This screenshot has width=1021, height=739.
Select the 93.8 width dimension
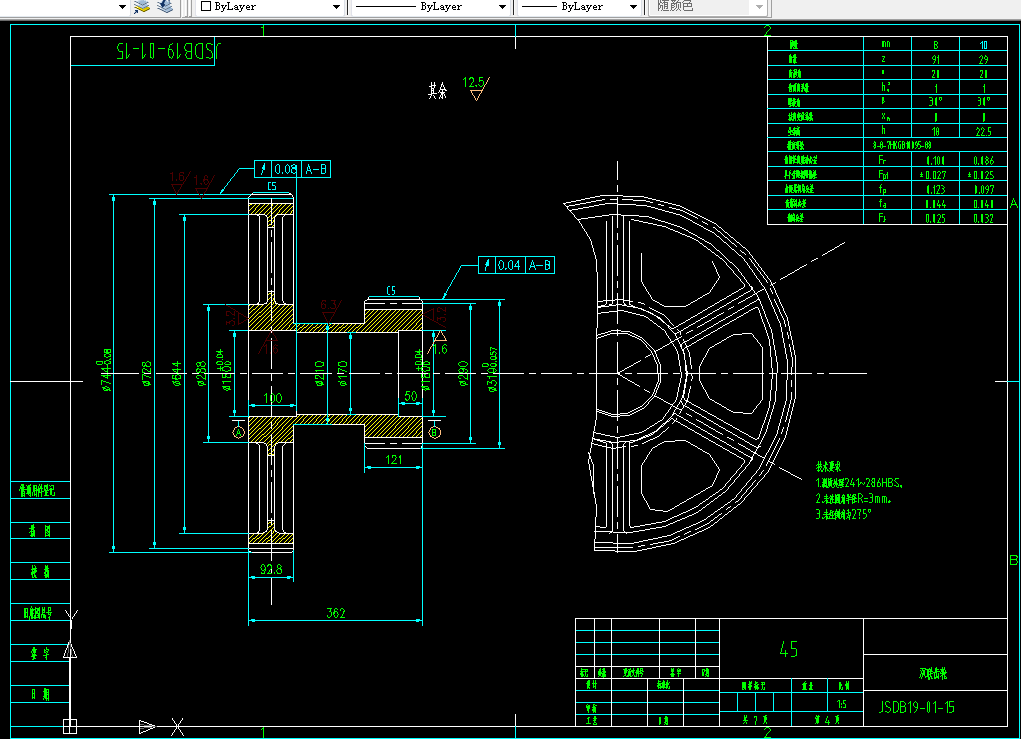(x=271, y=569)
